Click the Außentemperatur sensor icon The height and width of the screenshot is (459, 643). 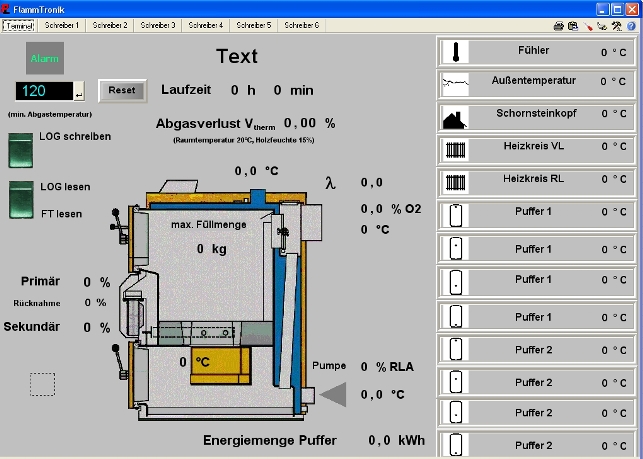455,84
